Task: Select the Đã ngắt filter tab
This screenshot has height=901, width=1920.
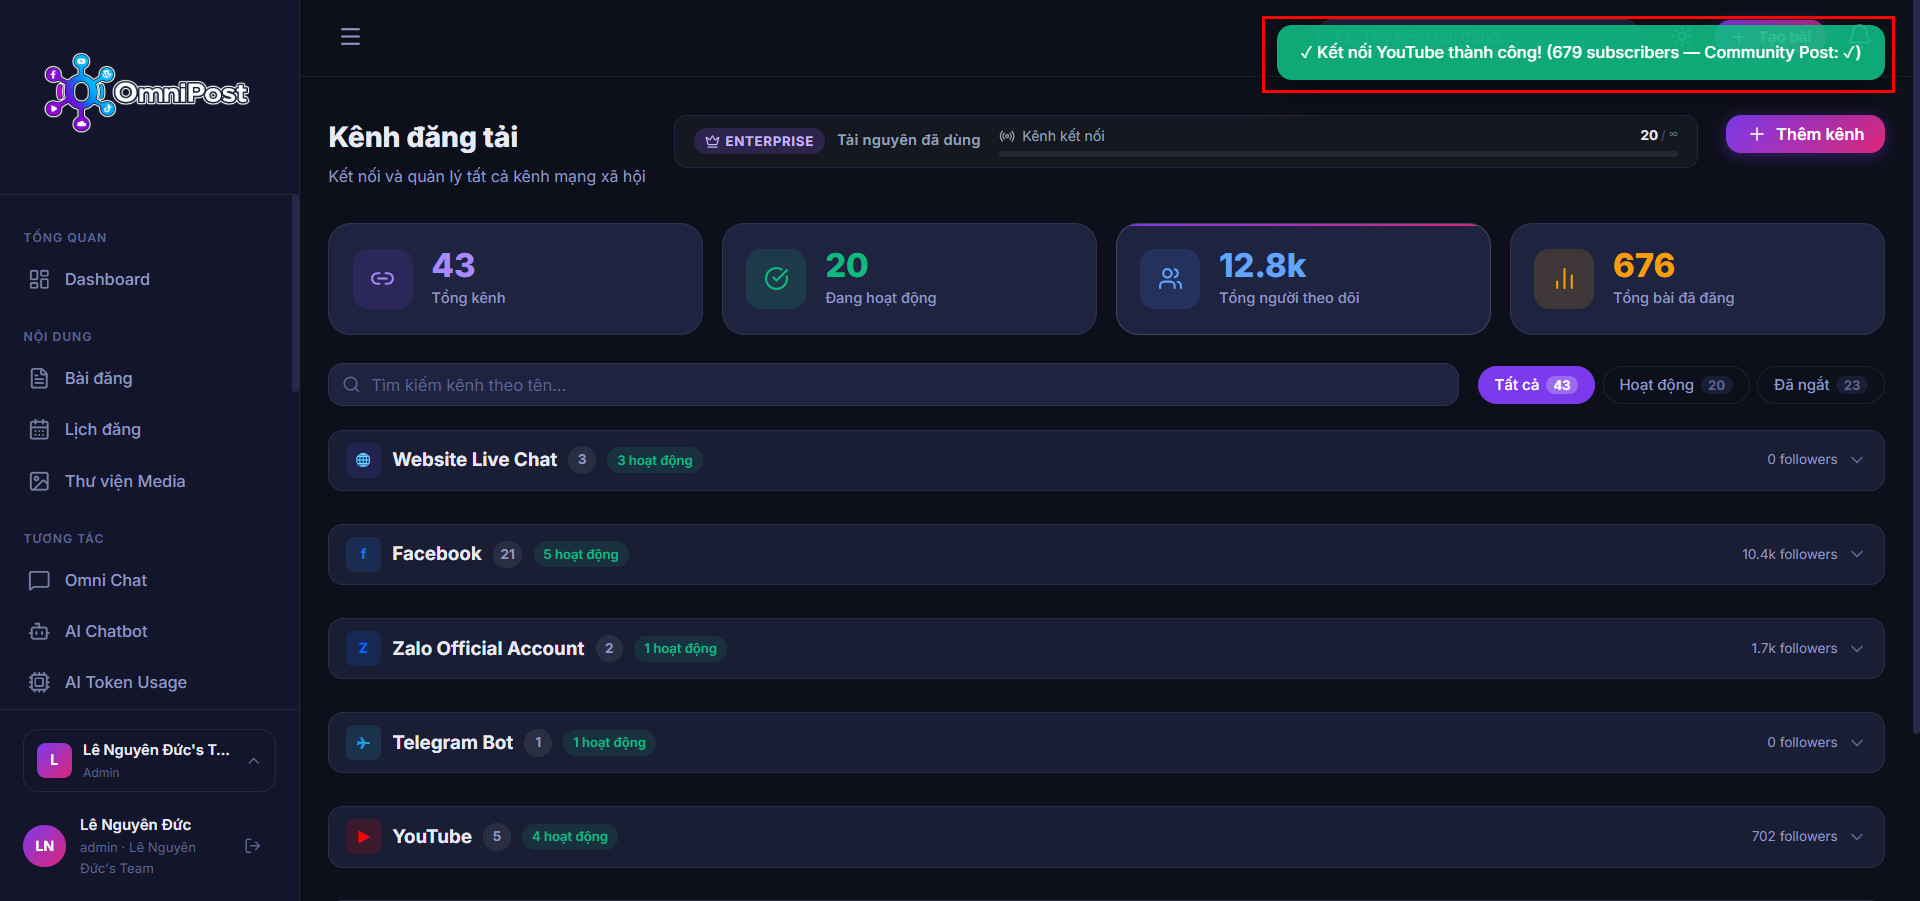Action: click(1820, 385)
